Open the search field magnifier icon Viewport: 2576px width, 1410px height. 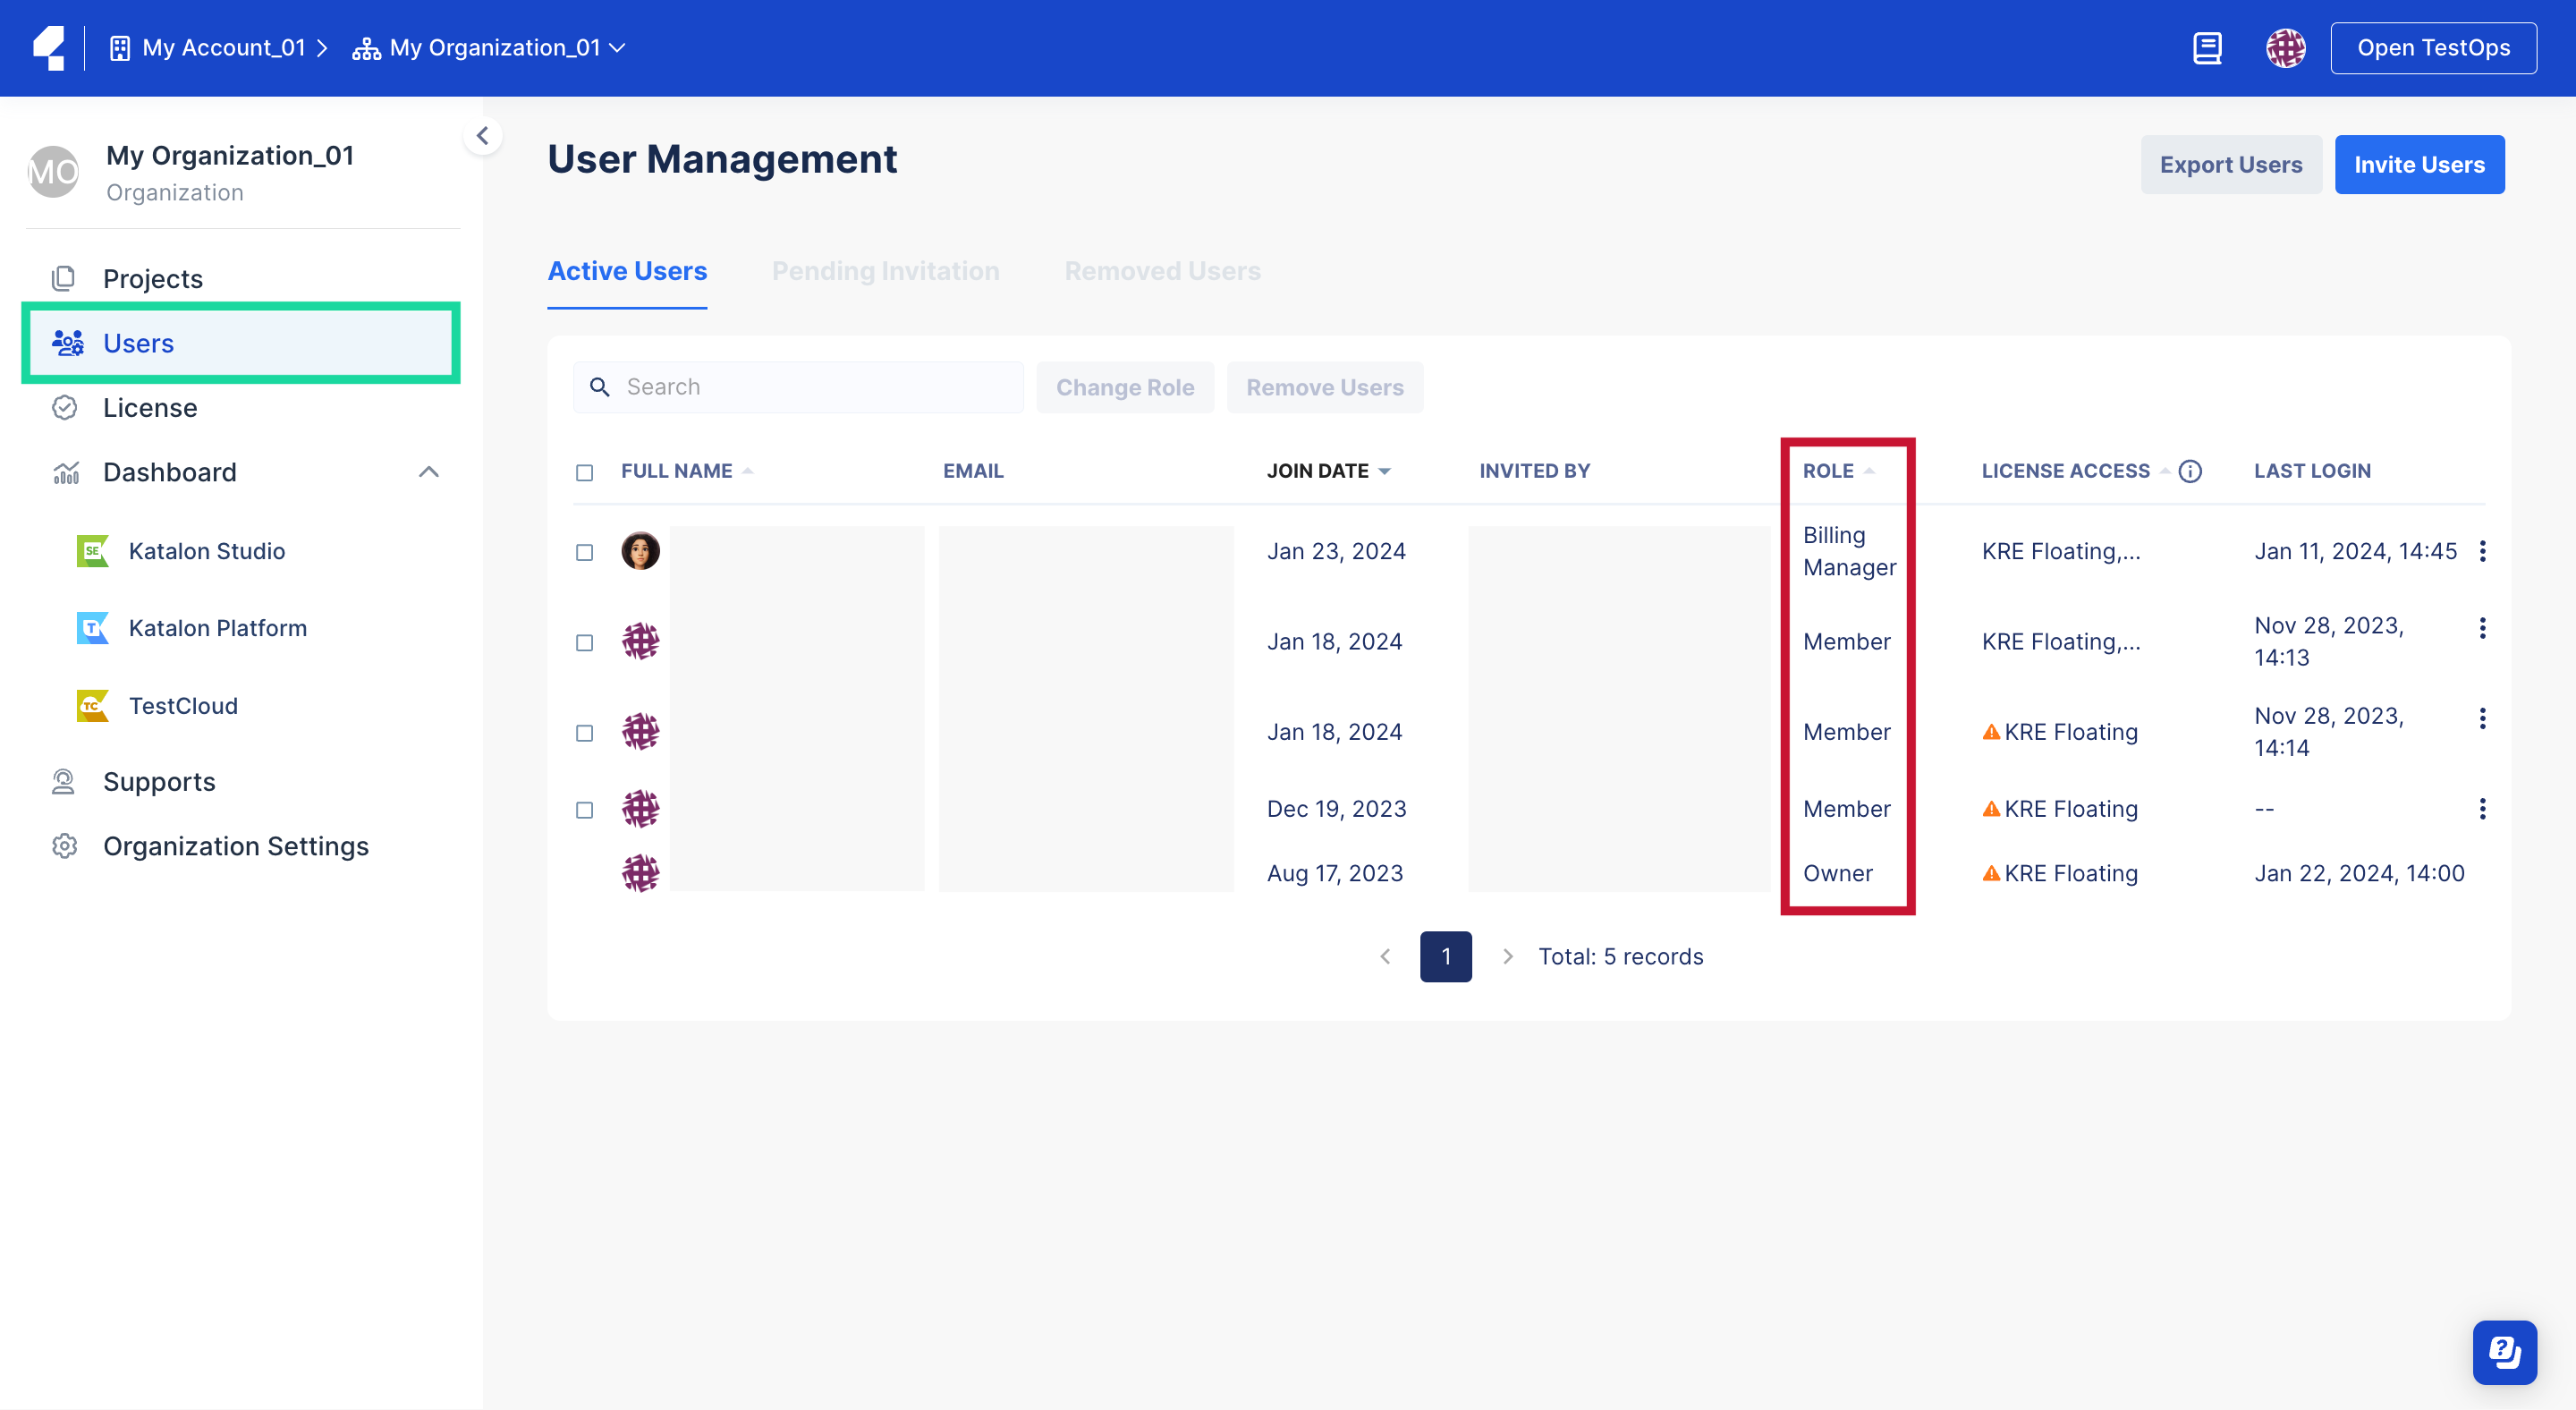(600, 386)
